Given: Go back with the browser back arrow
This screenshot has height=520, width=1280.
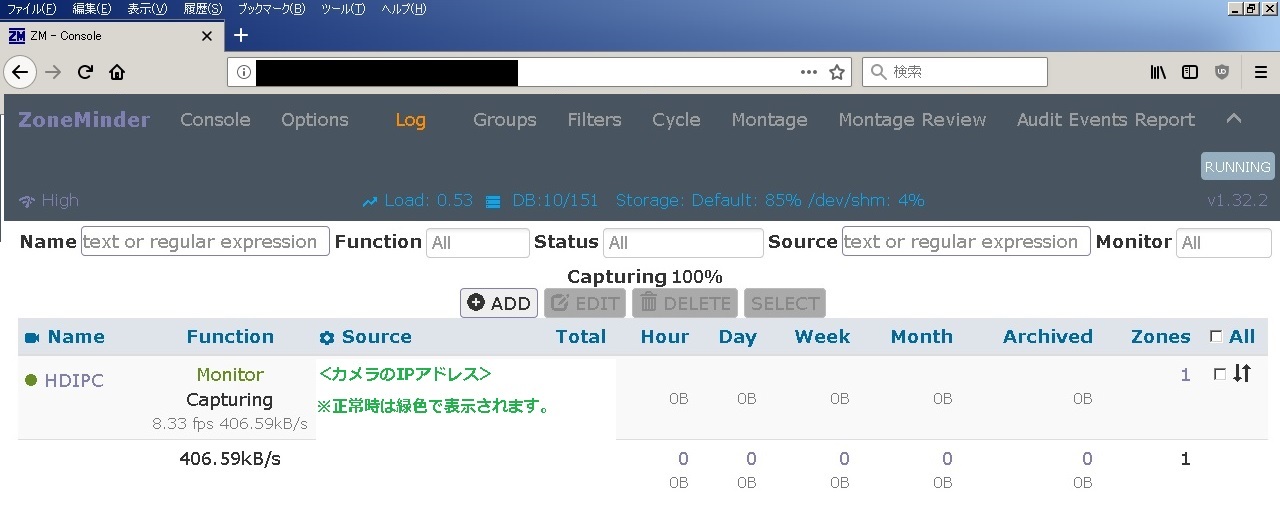Looking at the screenshot, I should click(20, 72).
